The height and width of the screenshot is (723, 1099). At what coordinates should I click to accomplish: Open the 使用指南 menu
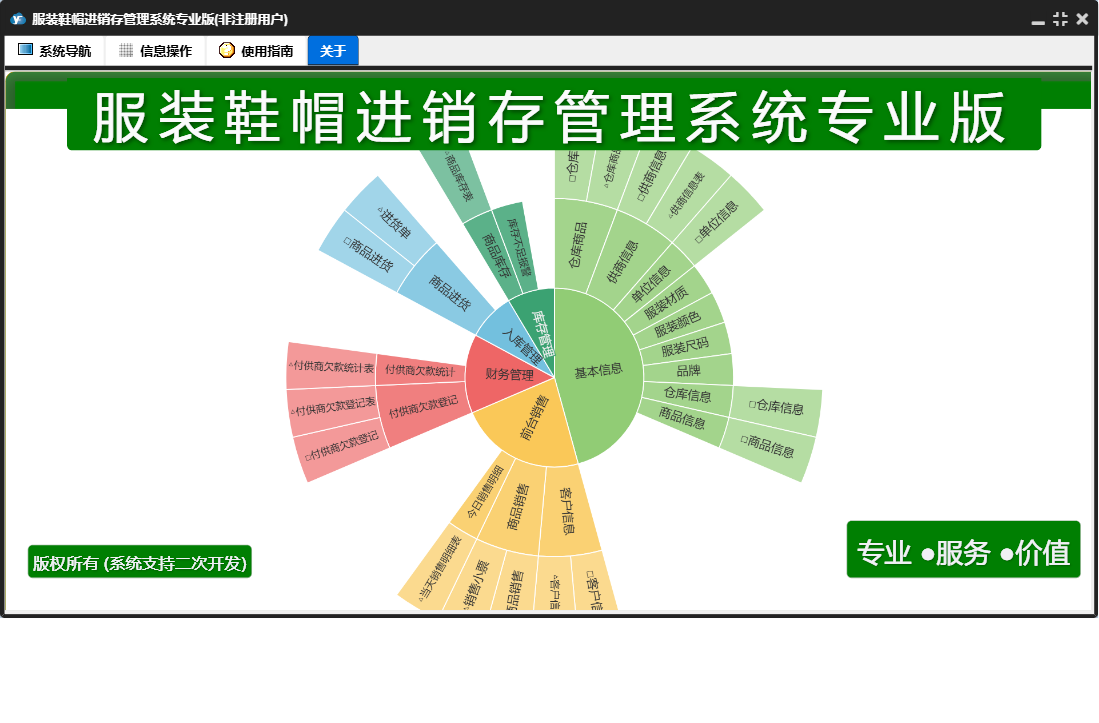tap(256, 50)
